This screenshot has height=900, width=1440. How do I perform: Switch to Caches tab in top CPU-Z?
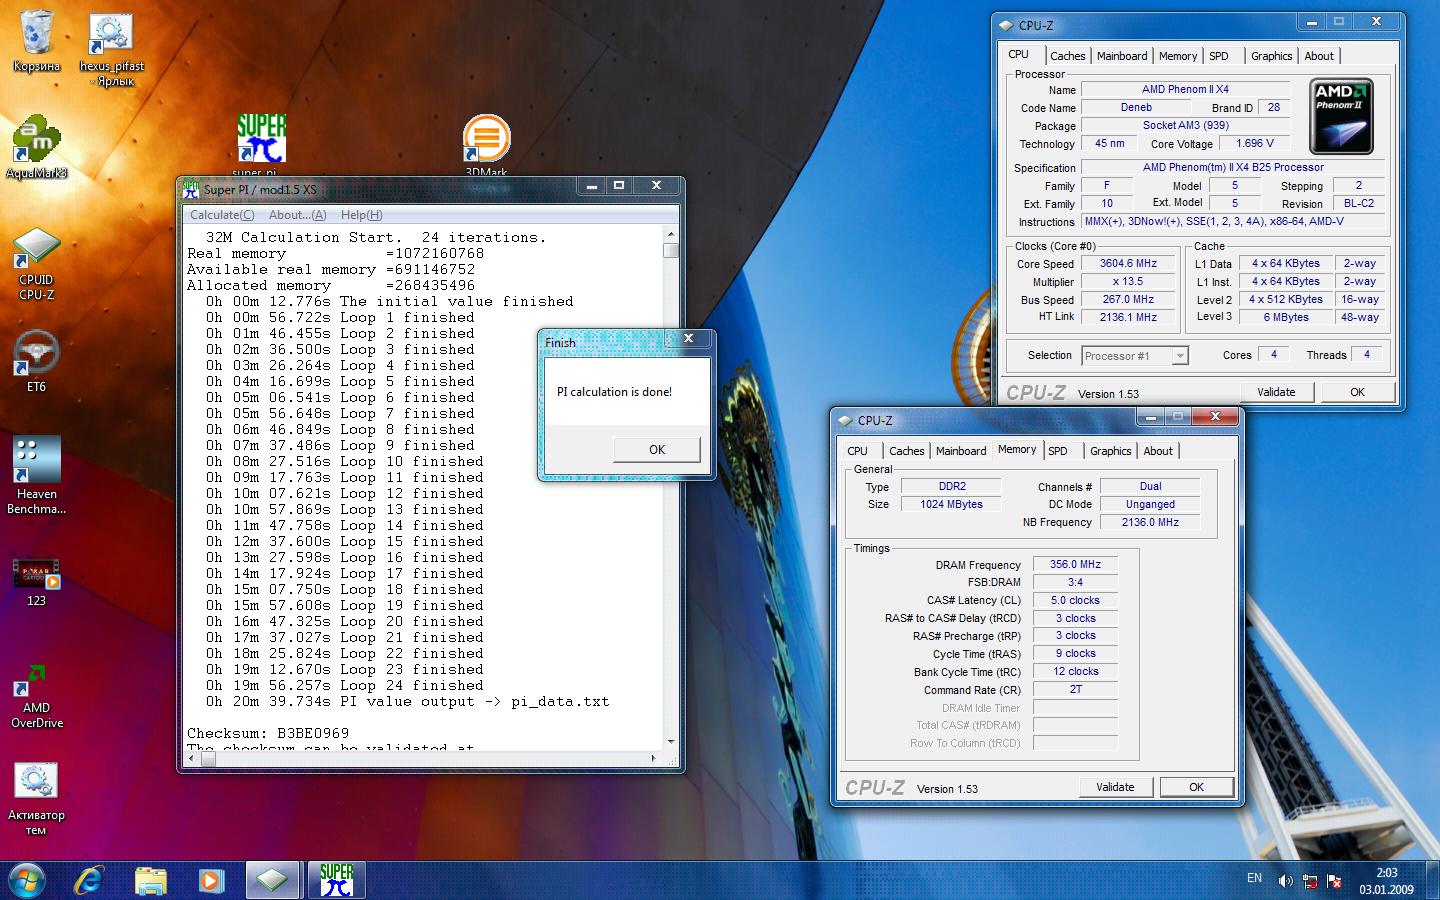(x=1067, y=56)
